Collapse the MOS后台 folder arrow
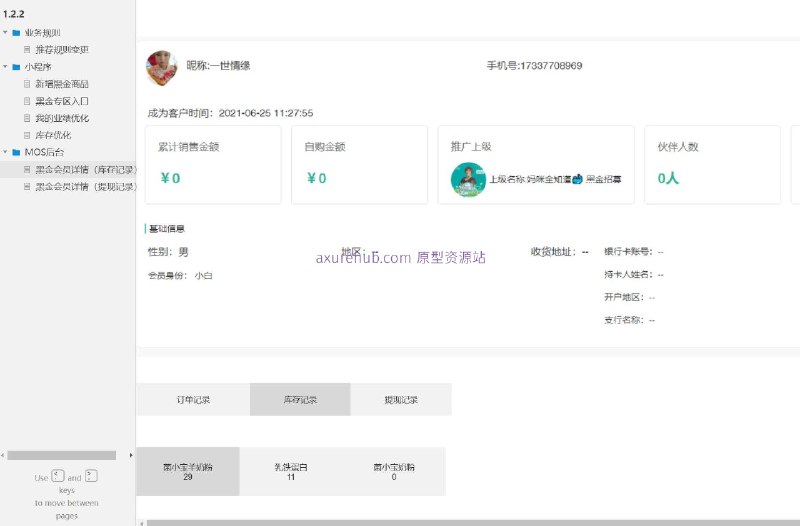 (5, 152)
